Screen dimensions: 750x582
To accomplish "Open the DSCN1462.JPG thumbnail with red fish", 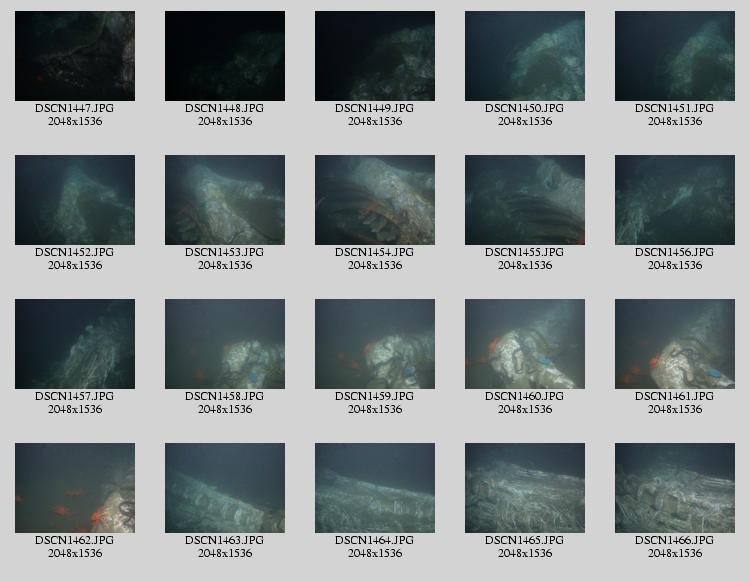I will [75, 488].
